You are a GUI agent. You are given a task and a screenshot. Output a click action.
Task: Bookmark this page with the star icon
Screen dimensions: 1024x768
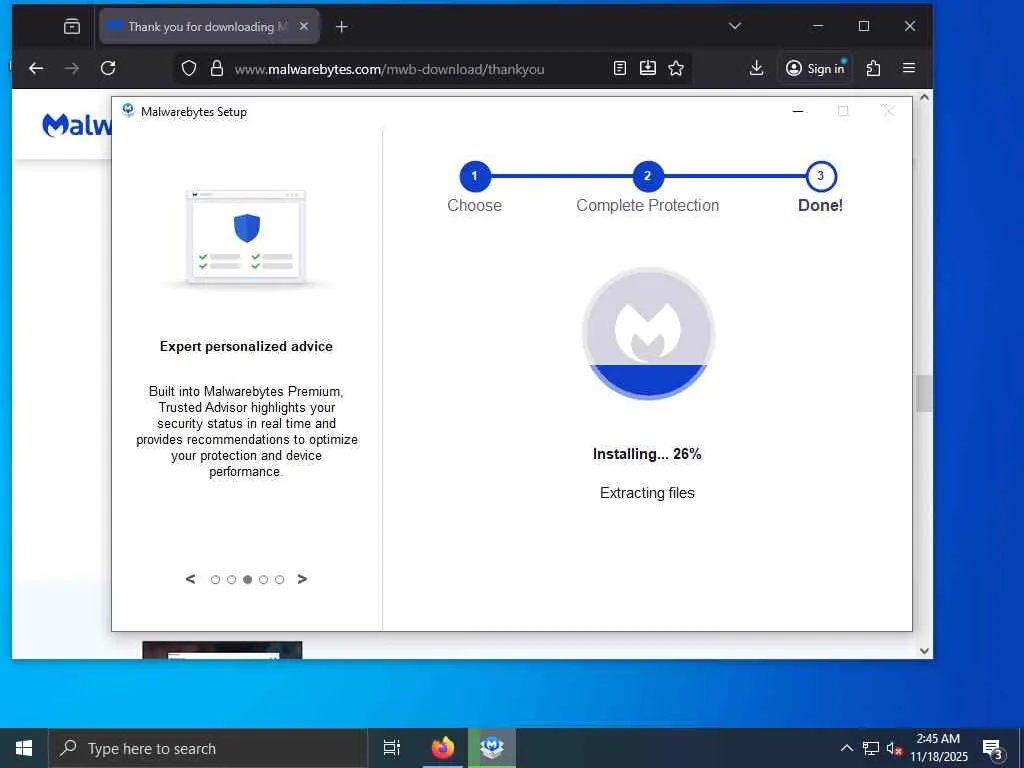tap(676, 68)
